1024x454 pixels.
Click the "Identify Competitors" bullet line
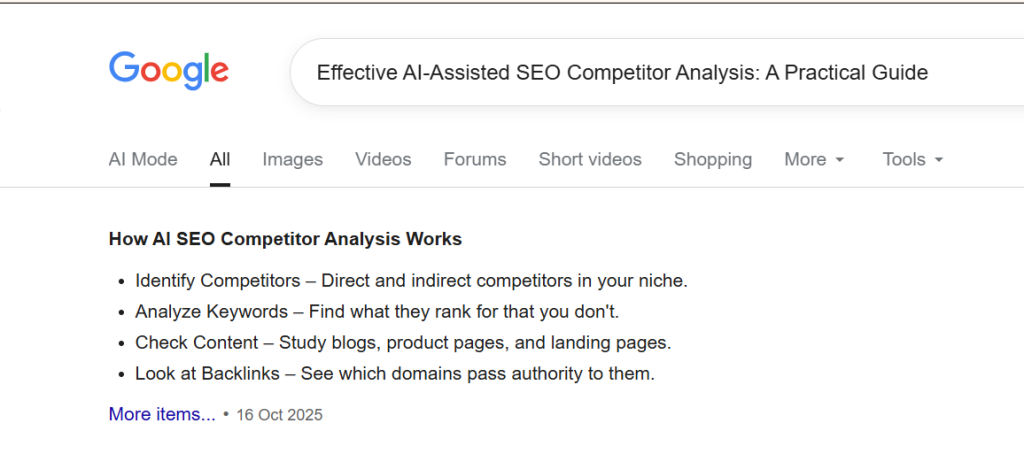tap(411, 281)
